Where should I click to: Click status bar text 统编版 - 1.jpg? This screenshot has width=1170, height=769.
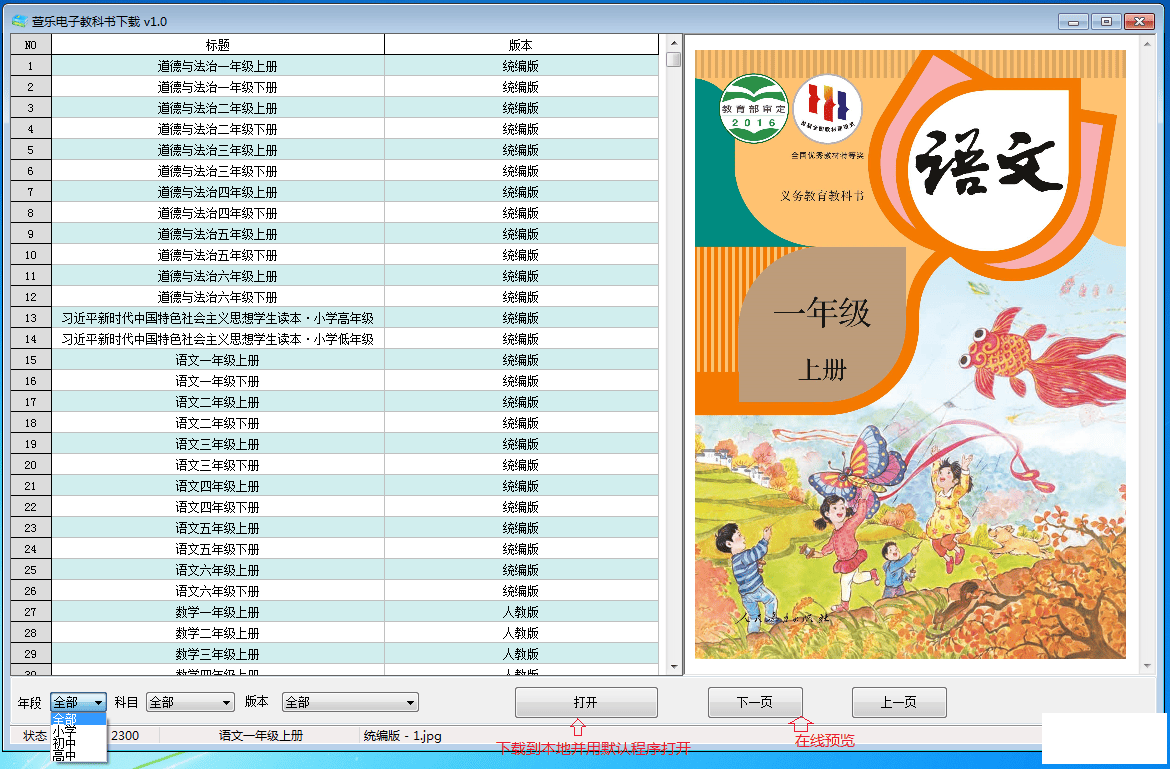coord(403,735)
